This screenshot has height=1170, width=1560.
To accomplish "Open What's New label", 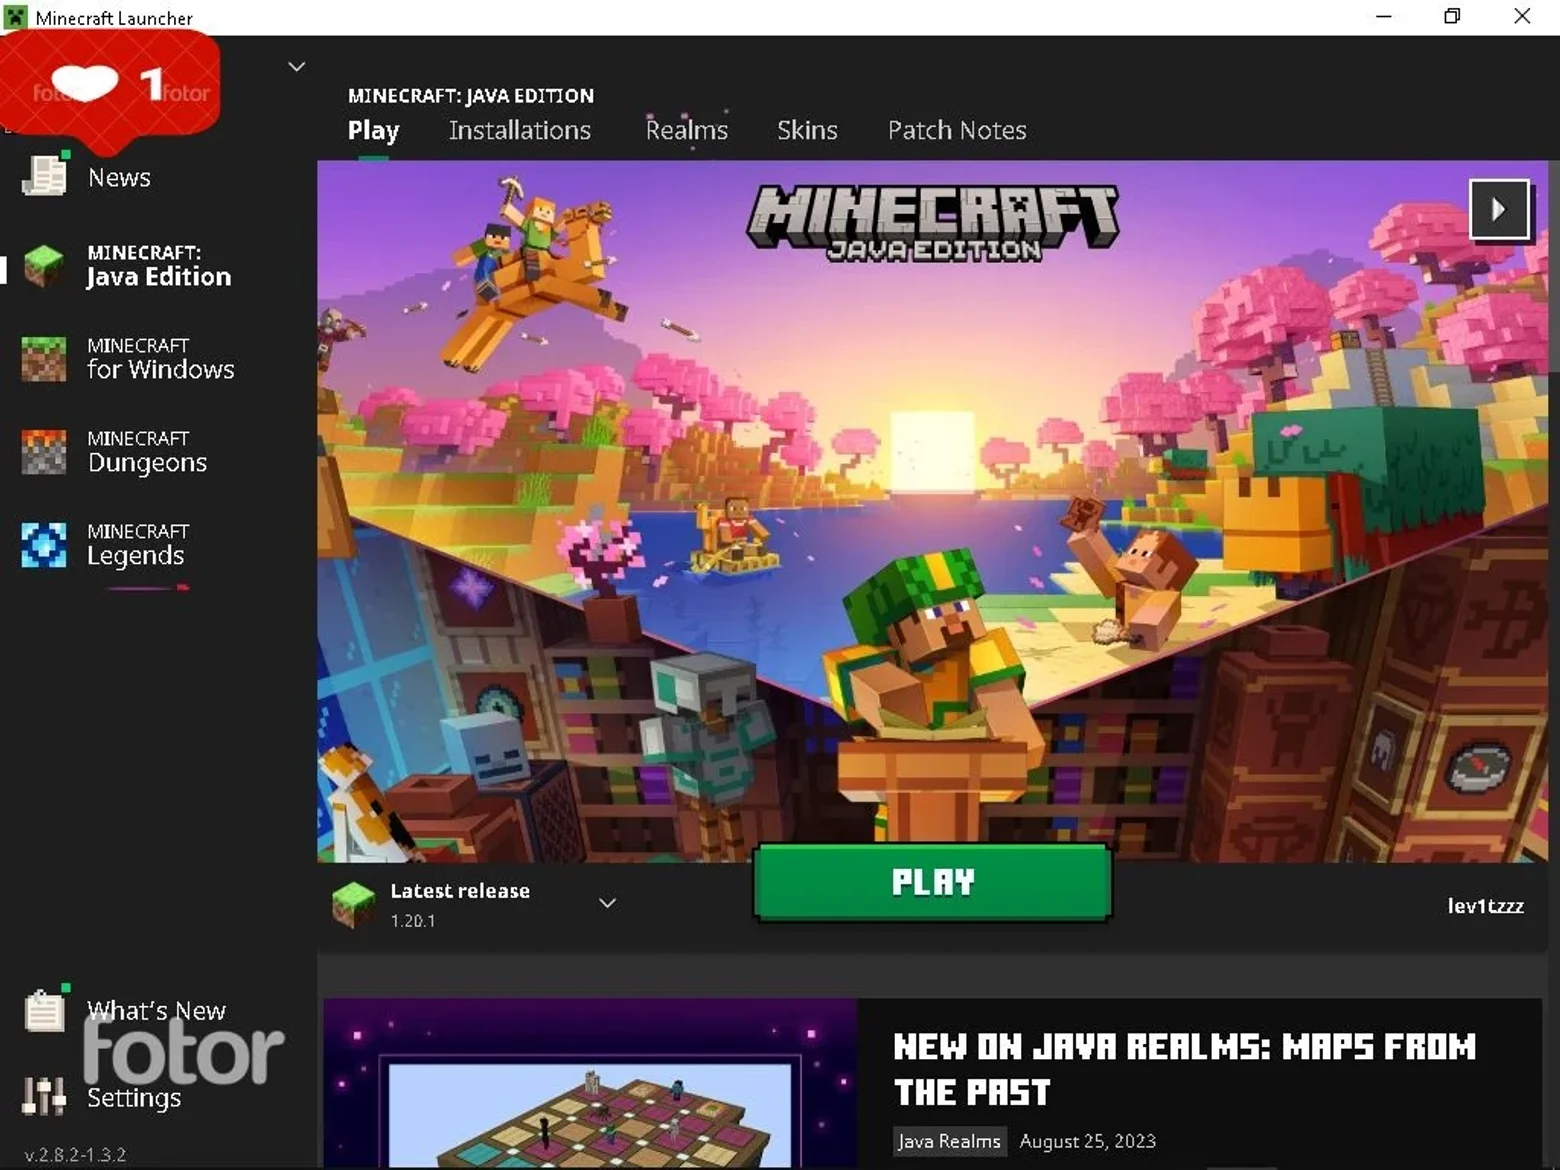I will click(156, 1011).
